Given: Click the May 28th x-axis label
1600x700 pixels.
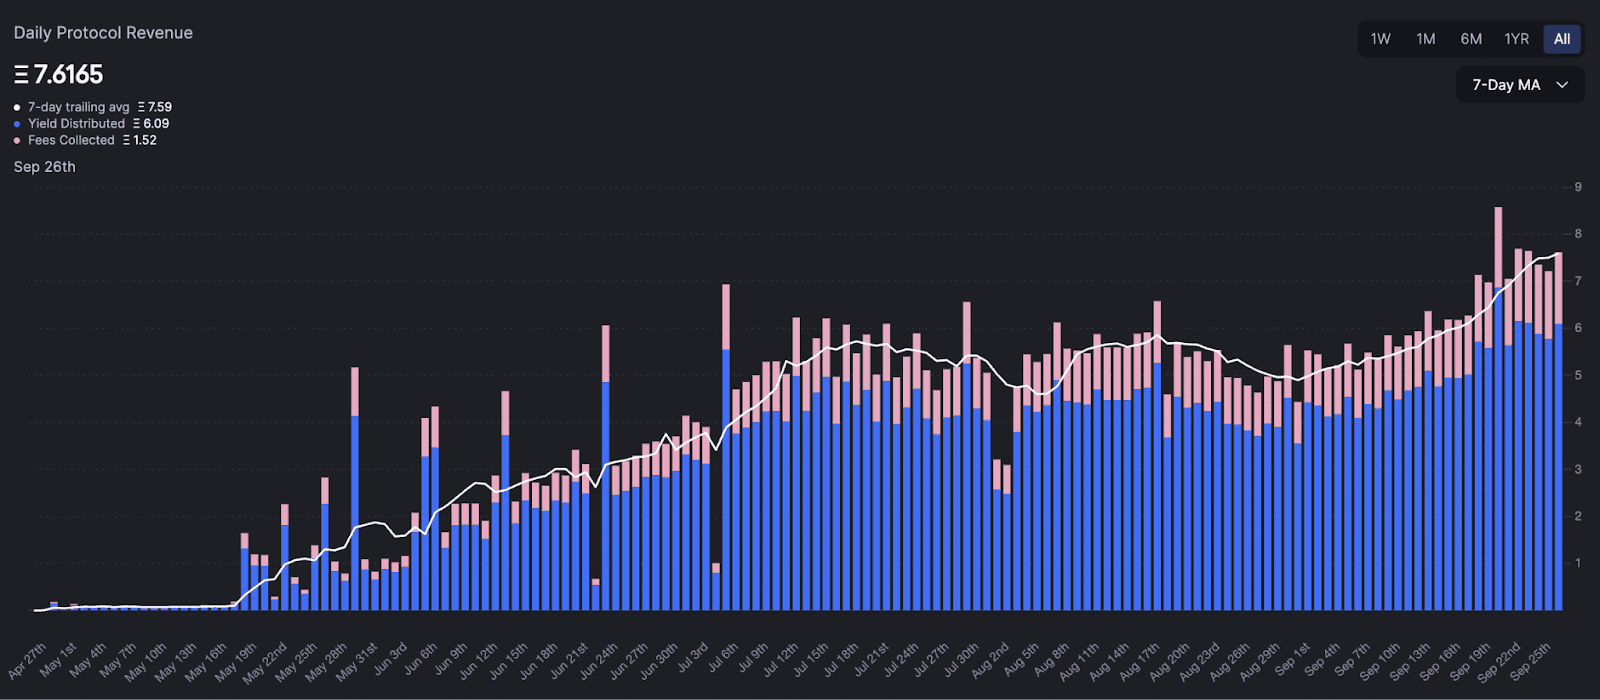Looking at the screenshot, I should click(x=328, y=661).
